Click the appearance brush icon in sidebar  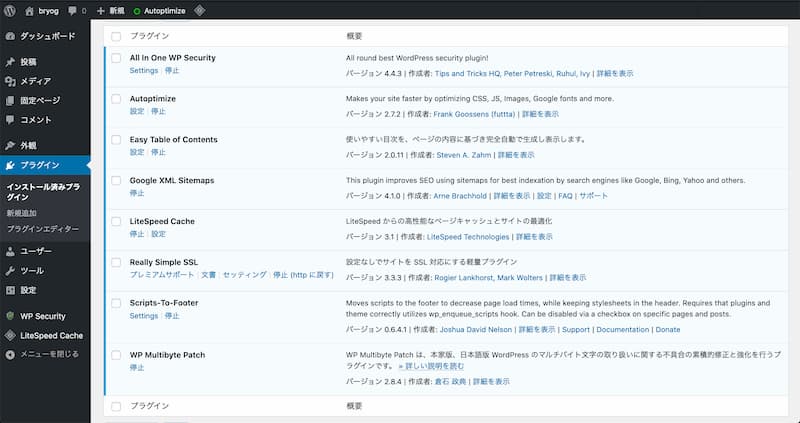pyautogui.click(x=10, y=145)
